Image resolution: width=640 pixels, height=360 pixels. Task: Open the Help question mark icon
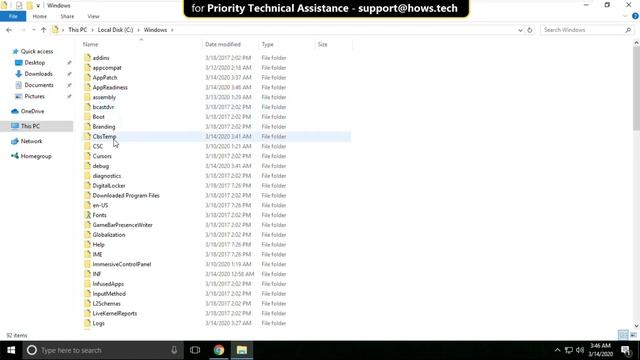pyautogui.click(x=635, y=16)
